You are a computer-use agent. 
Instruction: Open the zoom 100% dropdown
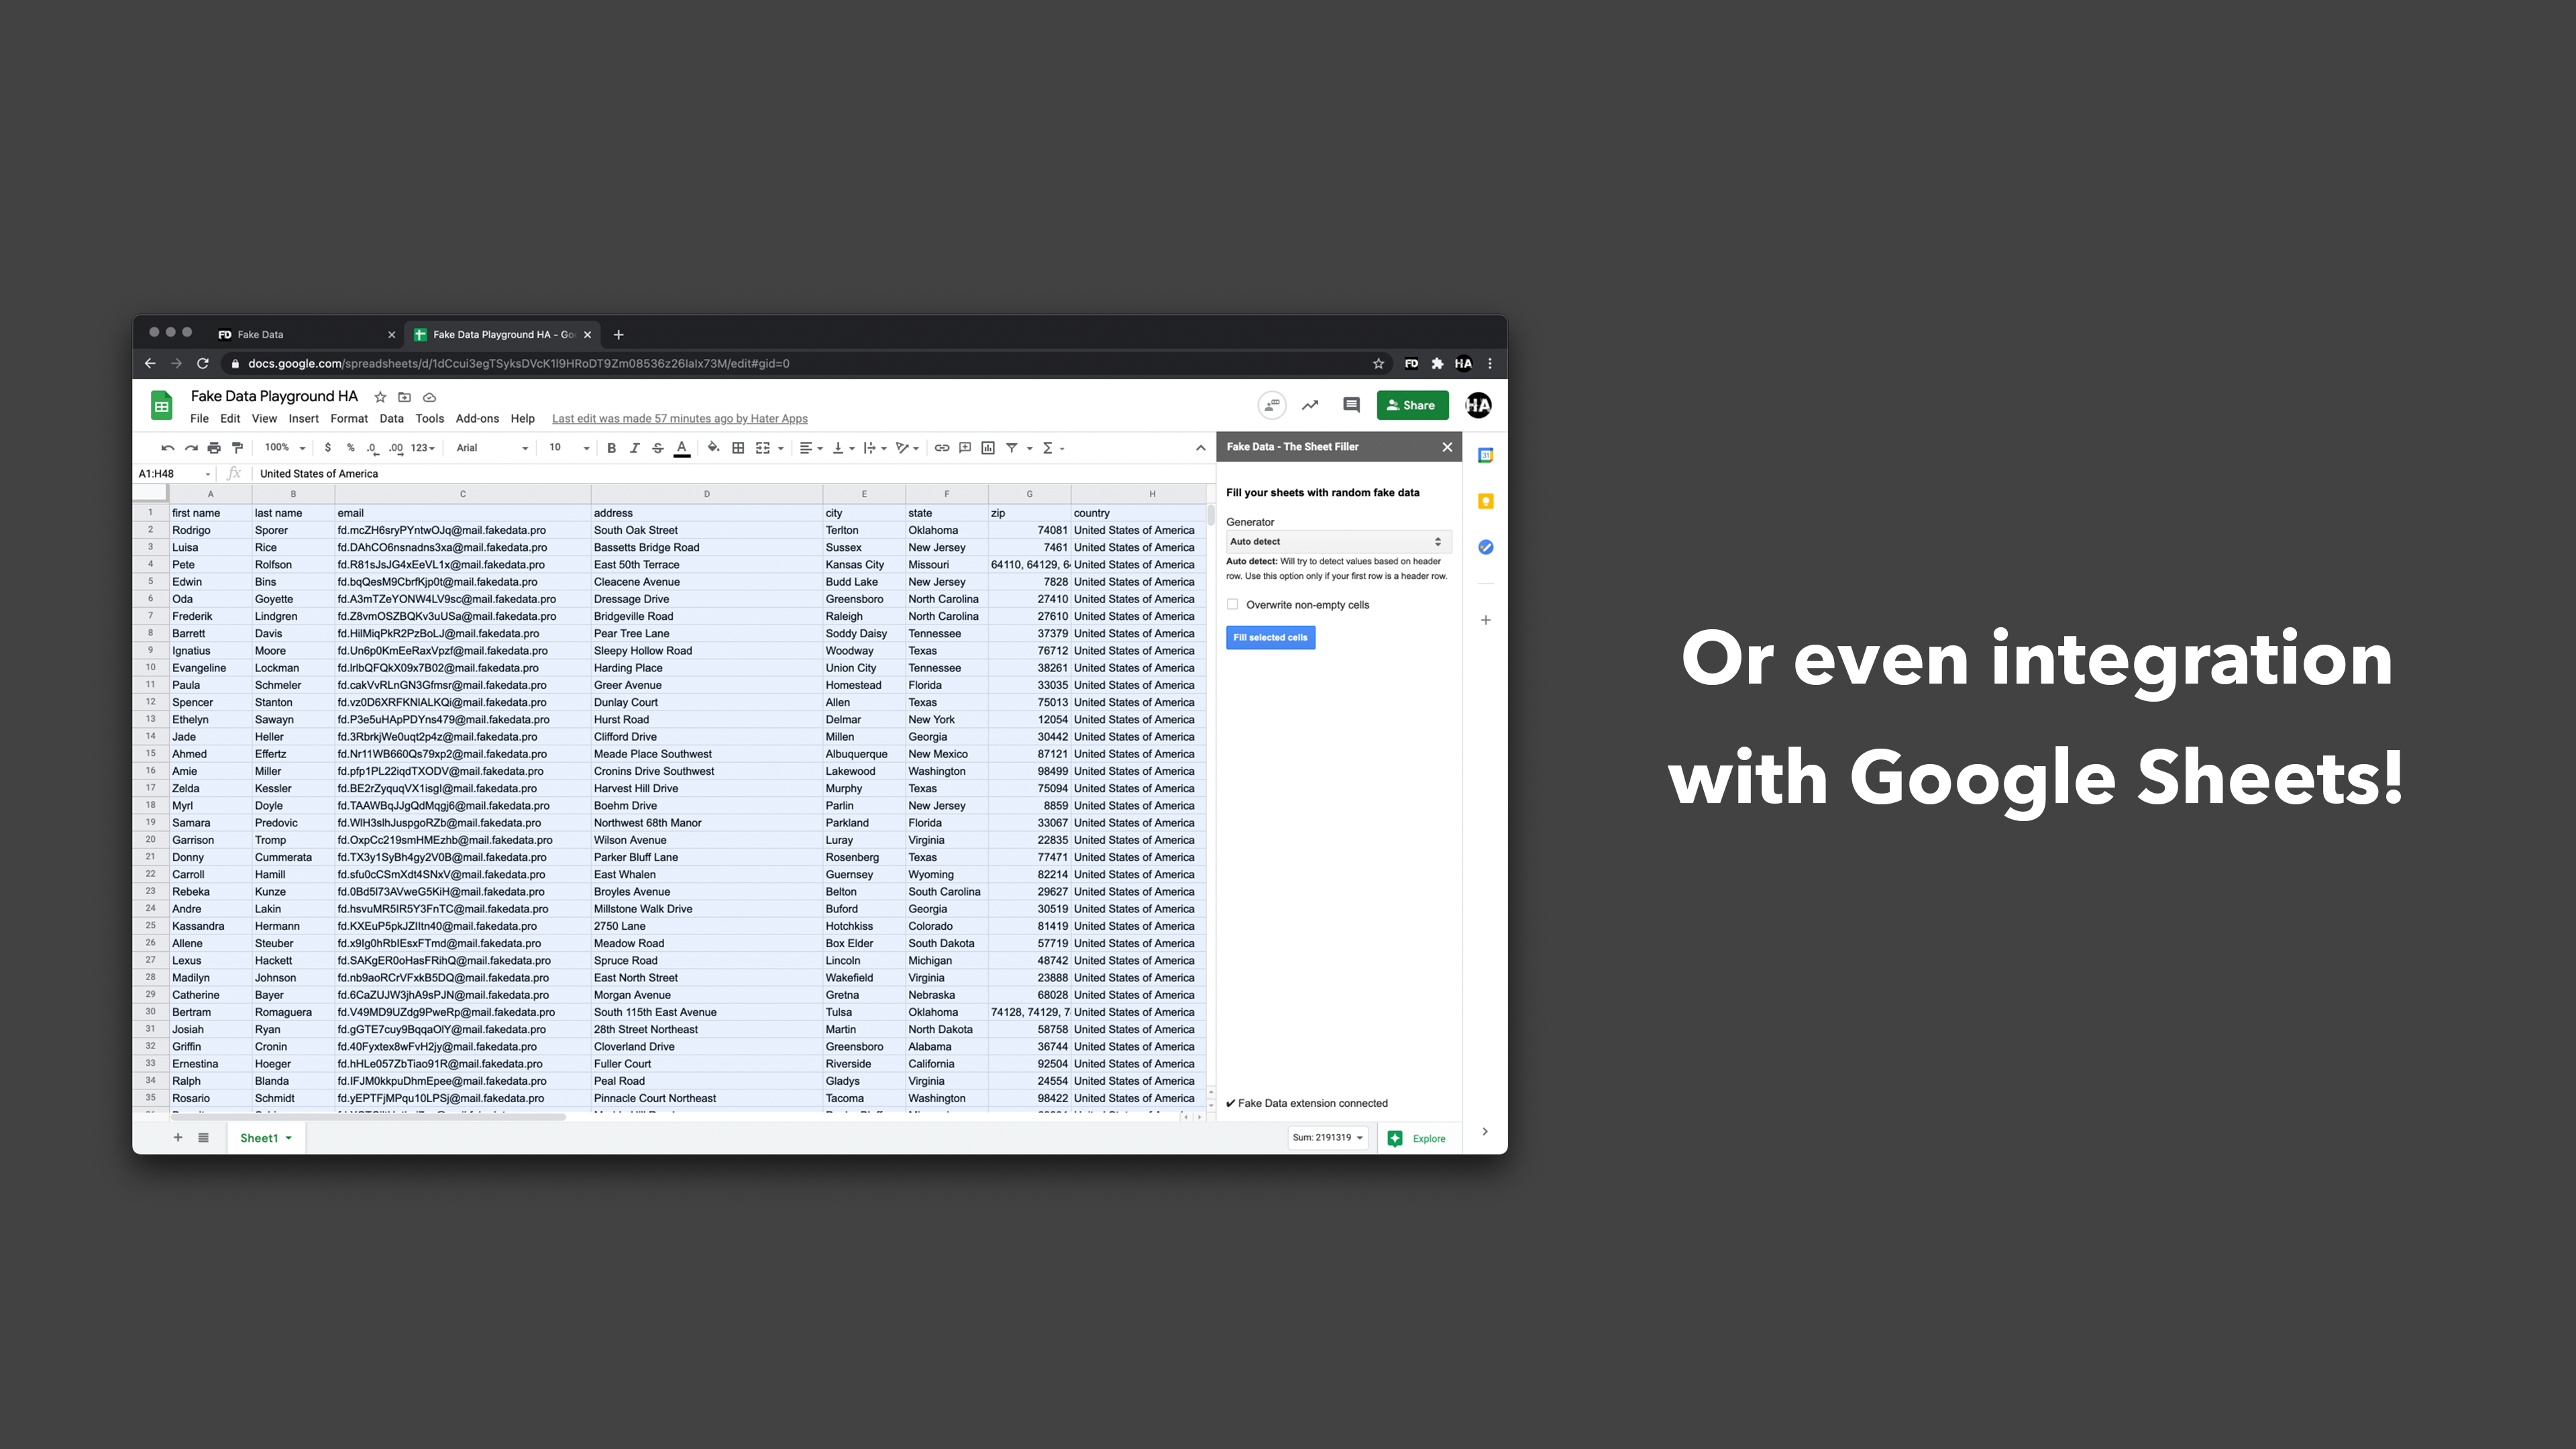[x=284, y=448]
